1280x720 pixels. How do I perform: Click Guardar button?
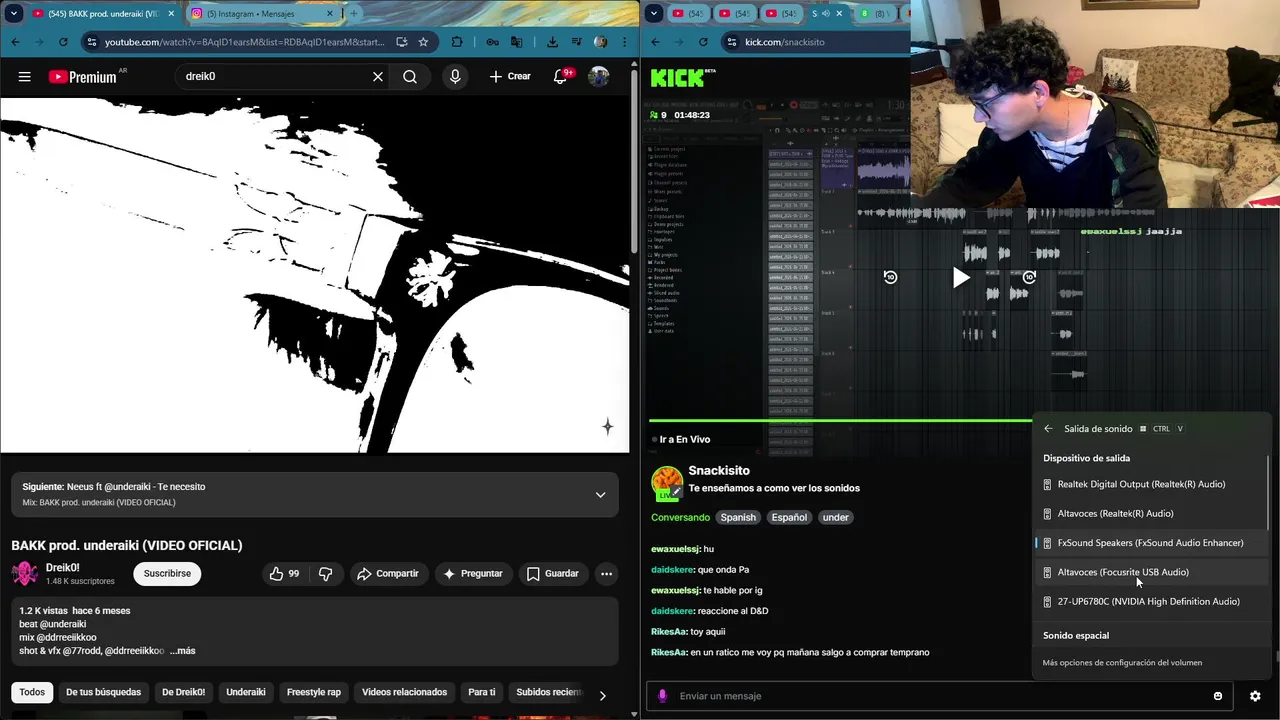click(x=552, y=573)
